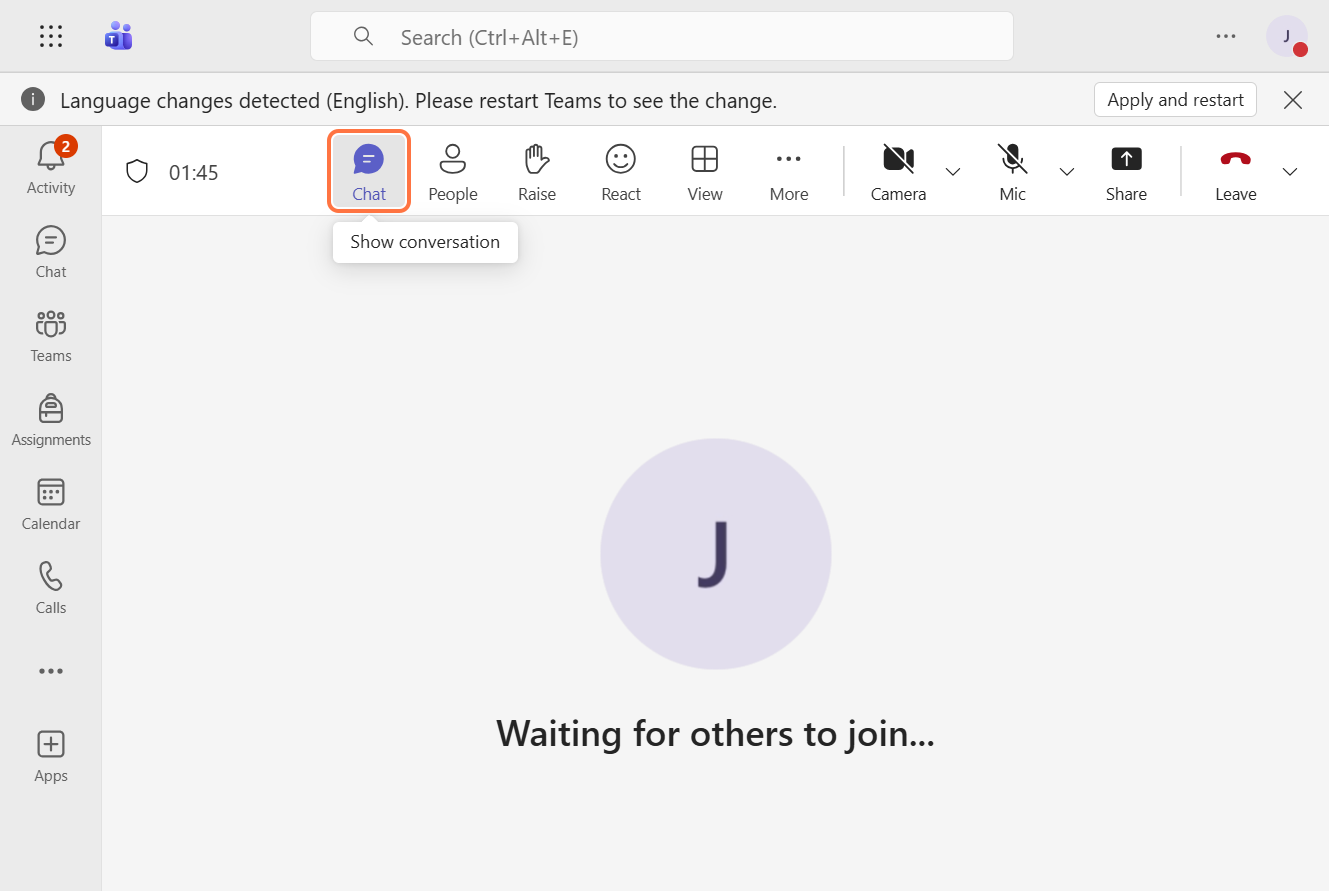Click the Apply and restart button
Image resolution: width=1329 pixels, height=891 pixels.
1175,100
